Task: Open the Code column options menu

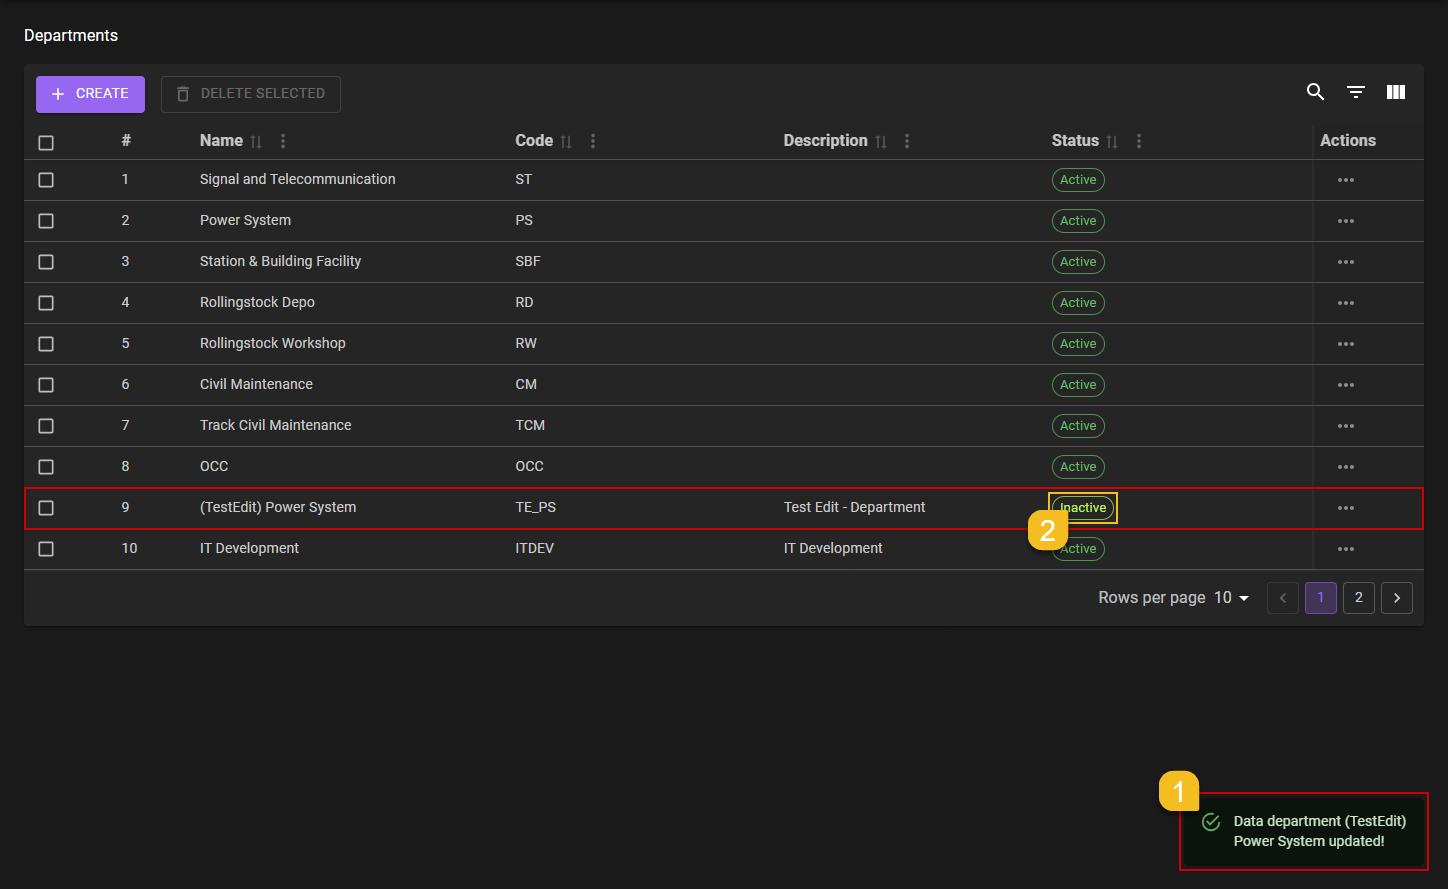Action: pos(593,142)
